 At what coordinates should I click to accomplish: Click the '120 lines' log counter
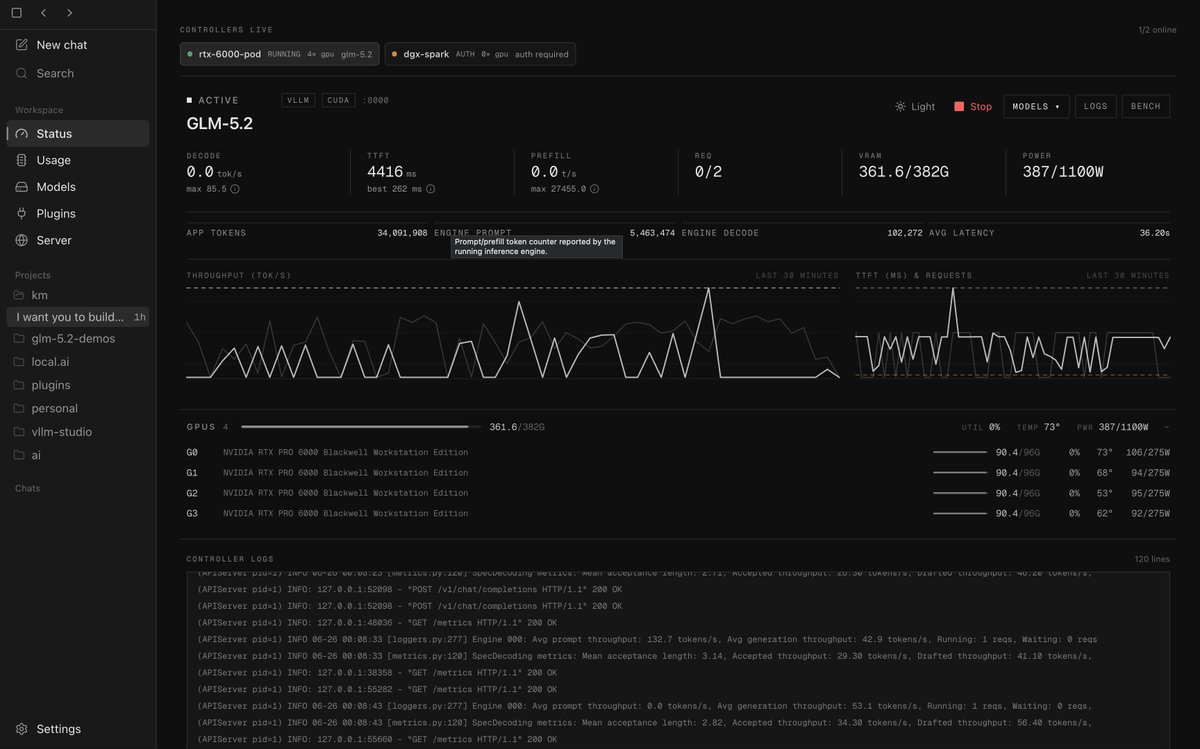click(x=1152, y=559)
